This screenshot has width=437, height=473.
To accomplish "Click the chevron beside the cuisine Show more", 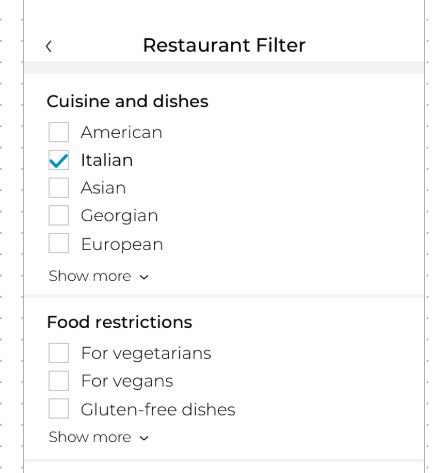I will 144,277.
